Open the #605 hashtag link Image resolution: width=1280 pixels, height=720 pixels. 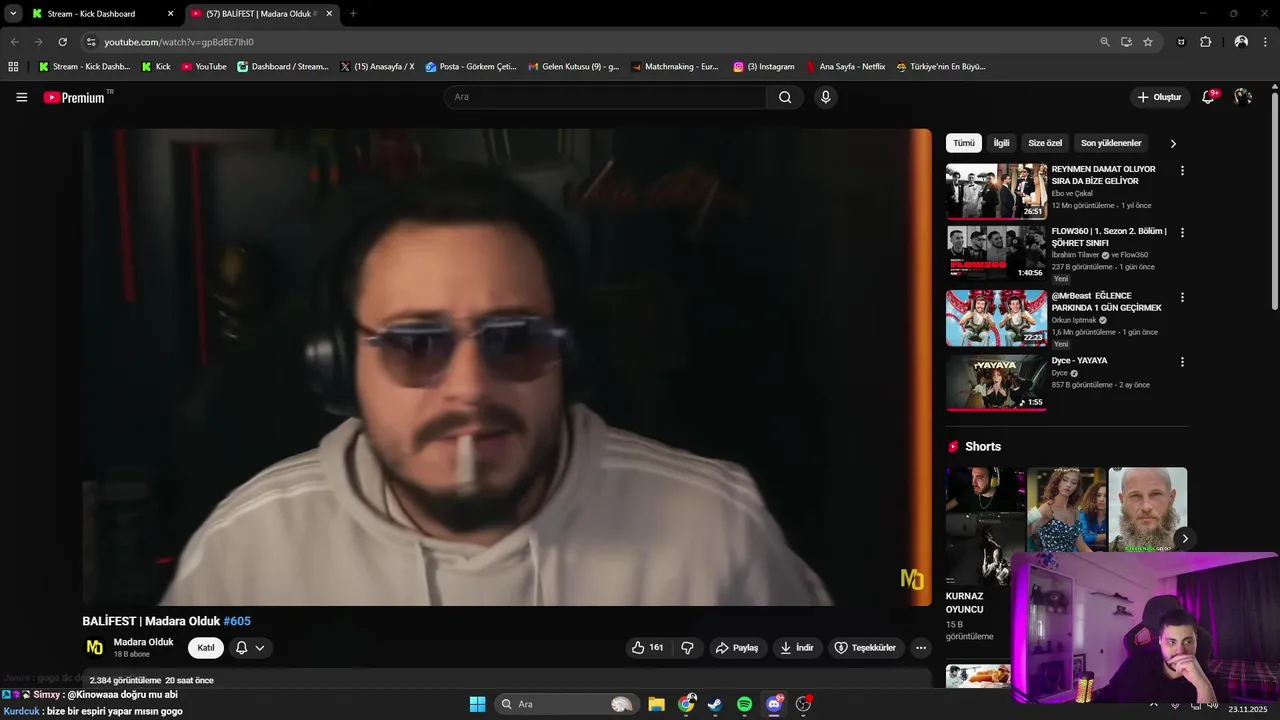237,621
